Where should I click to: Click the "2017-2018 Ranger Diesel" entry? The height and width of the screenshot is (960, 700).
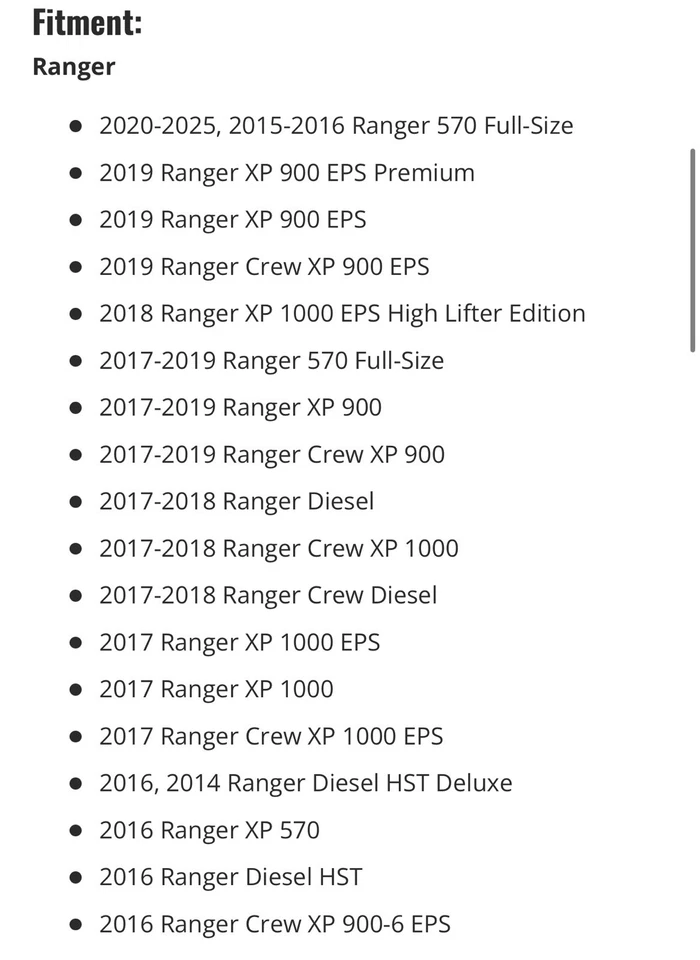tap(236, 502)
